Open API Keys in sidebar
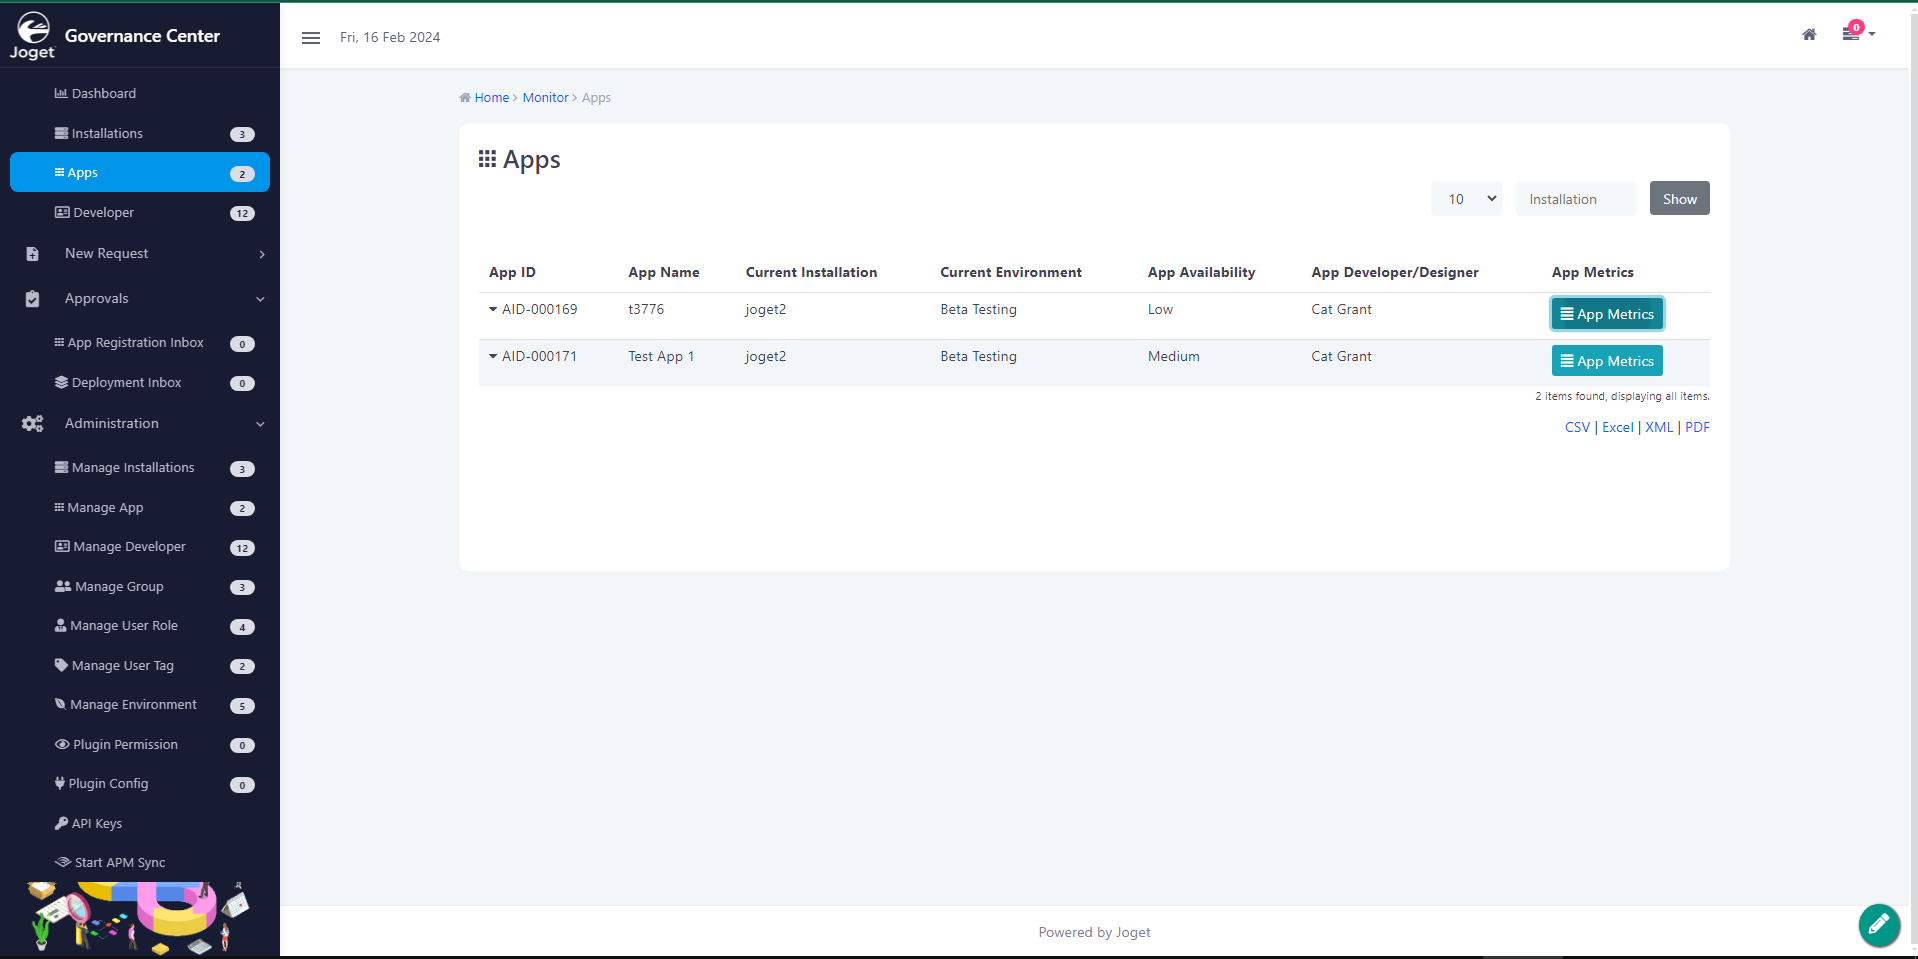The height and width of the screenshot is (959, 1918). [x=96, y=824]
